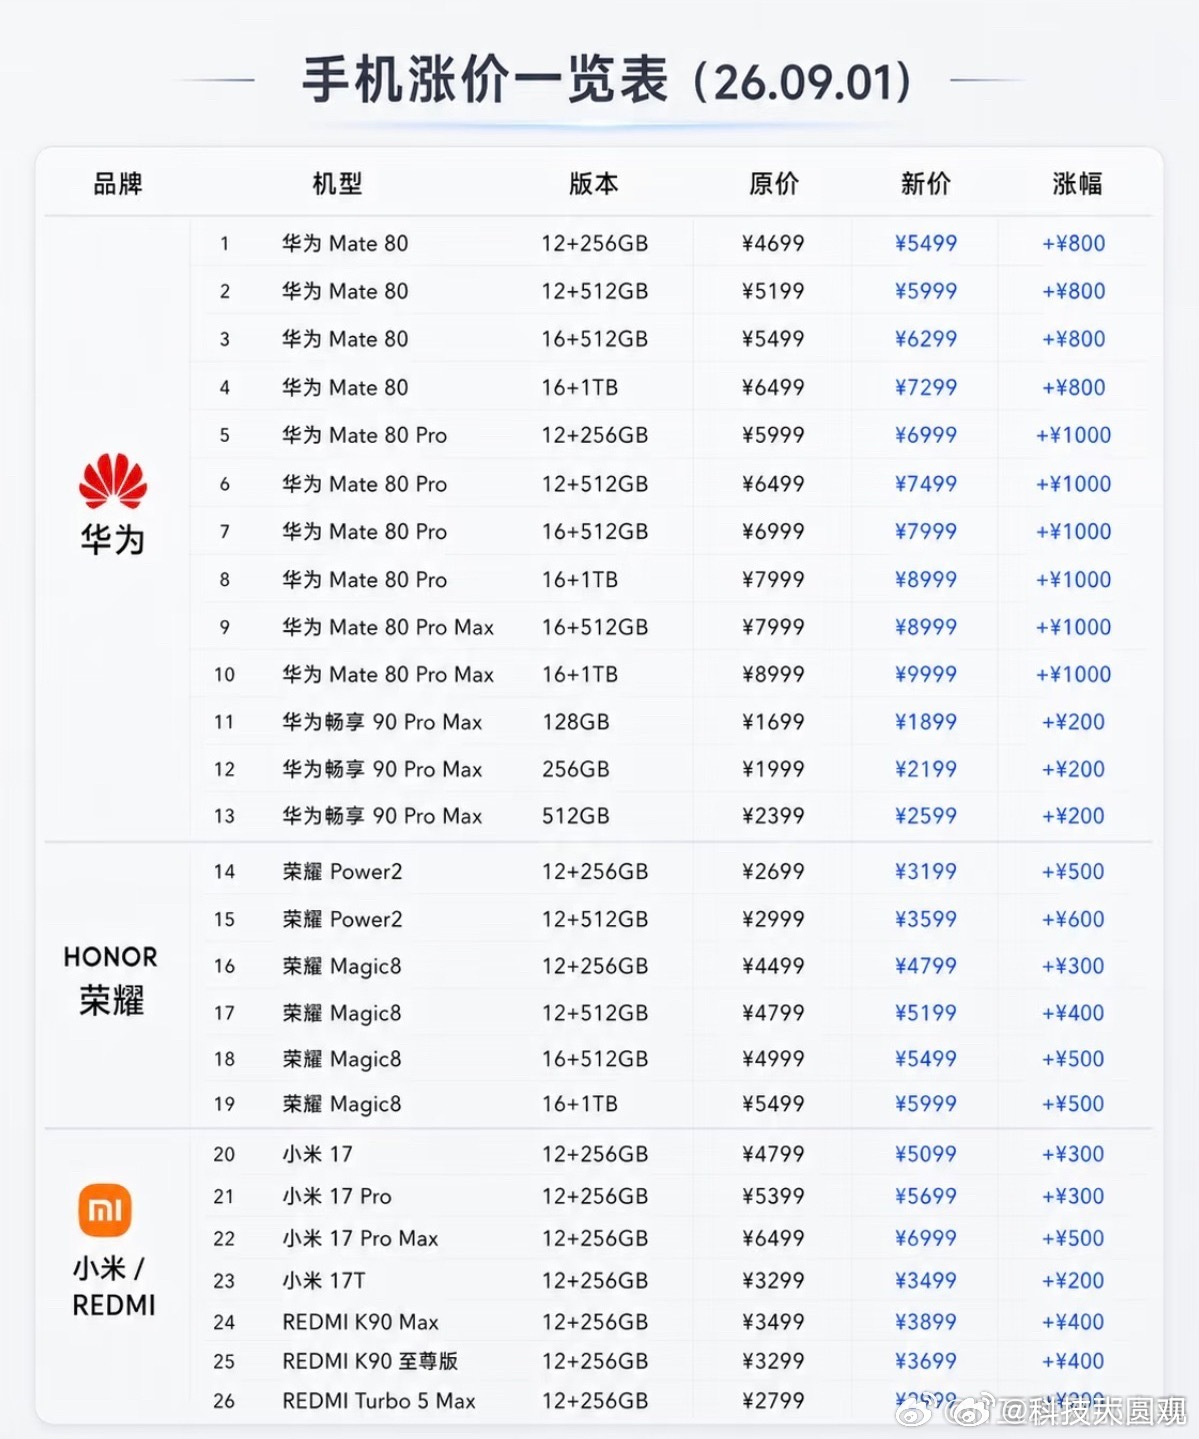The image size is (1199, 1439).
Task: Click +¥500 in the 小米 17 Pro Max row
Action: (x=1073, y=1238)
